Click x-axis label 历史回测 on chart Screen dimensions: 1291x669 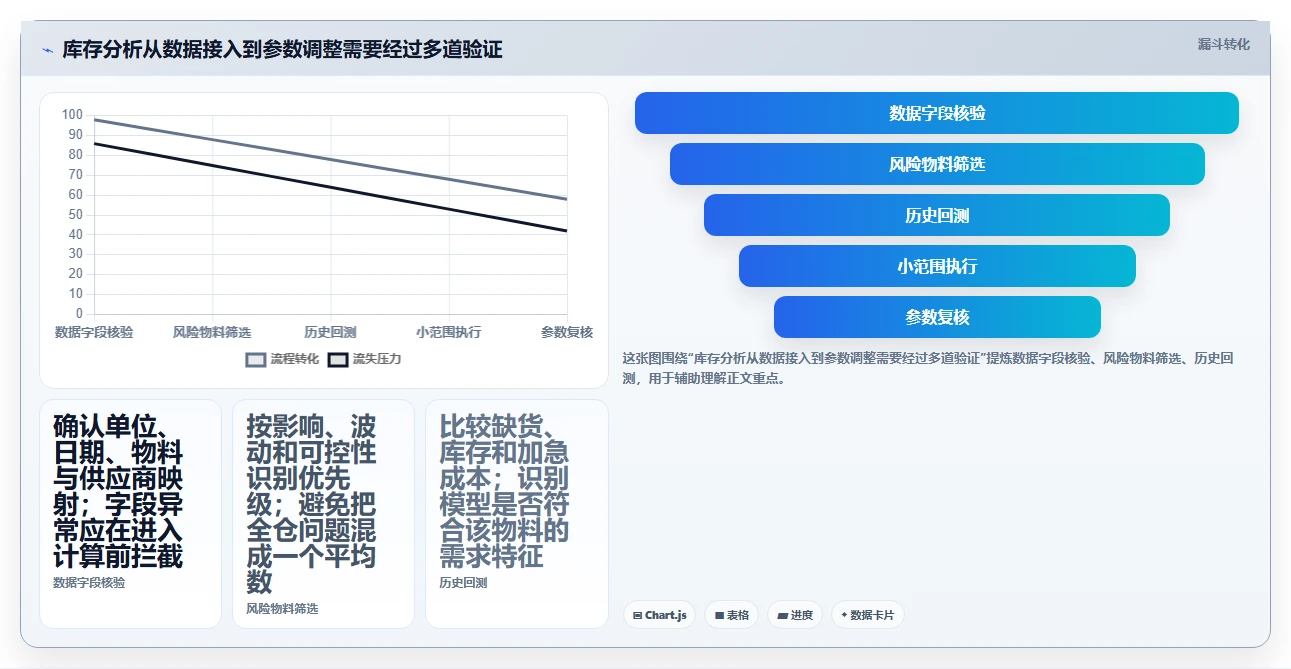pos(330,332)
